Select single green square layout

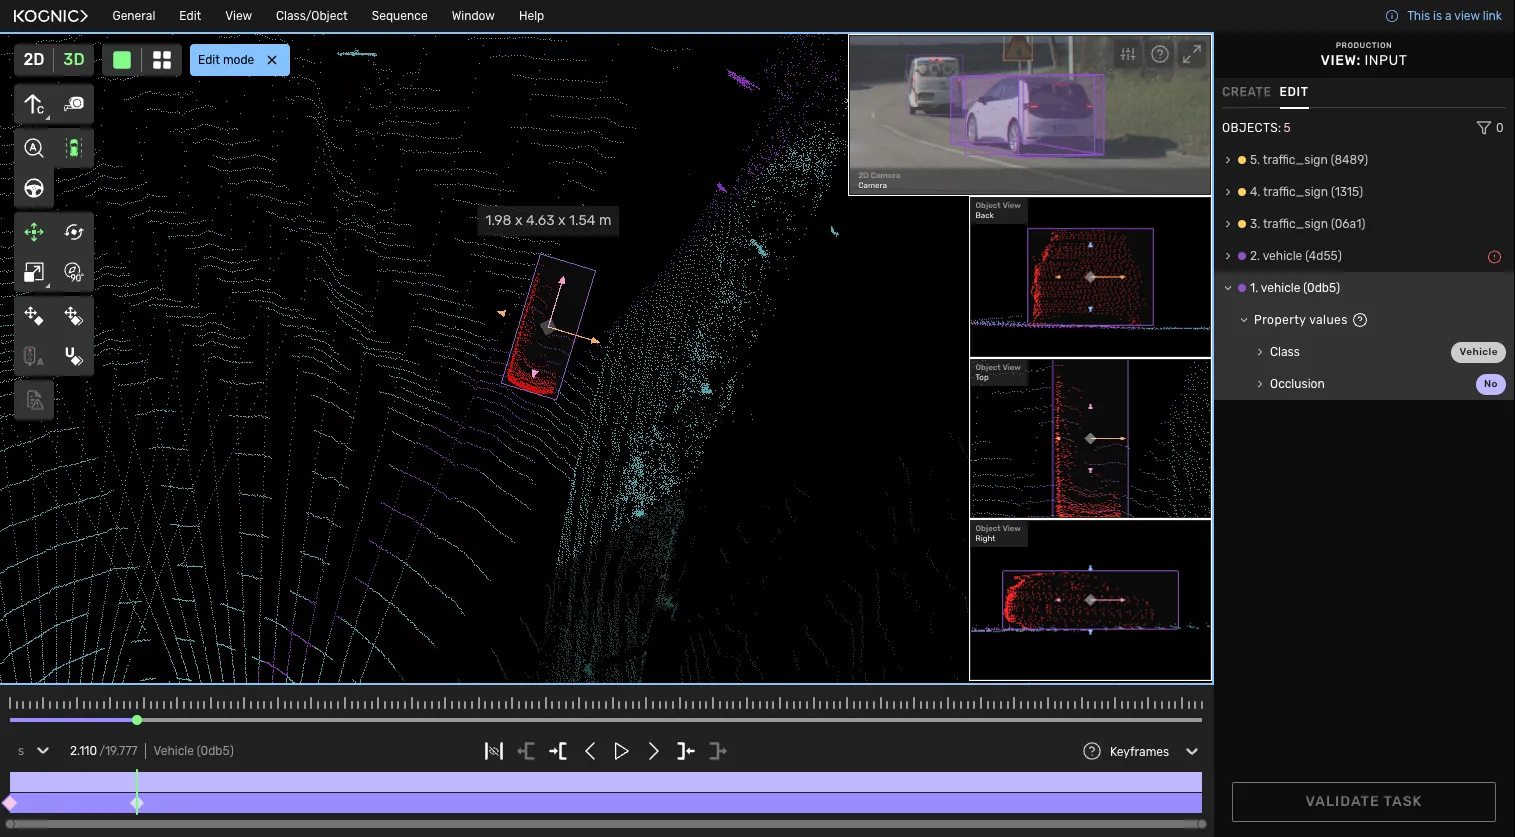122,60
